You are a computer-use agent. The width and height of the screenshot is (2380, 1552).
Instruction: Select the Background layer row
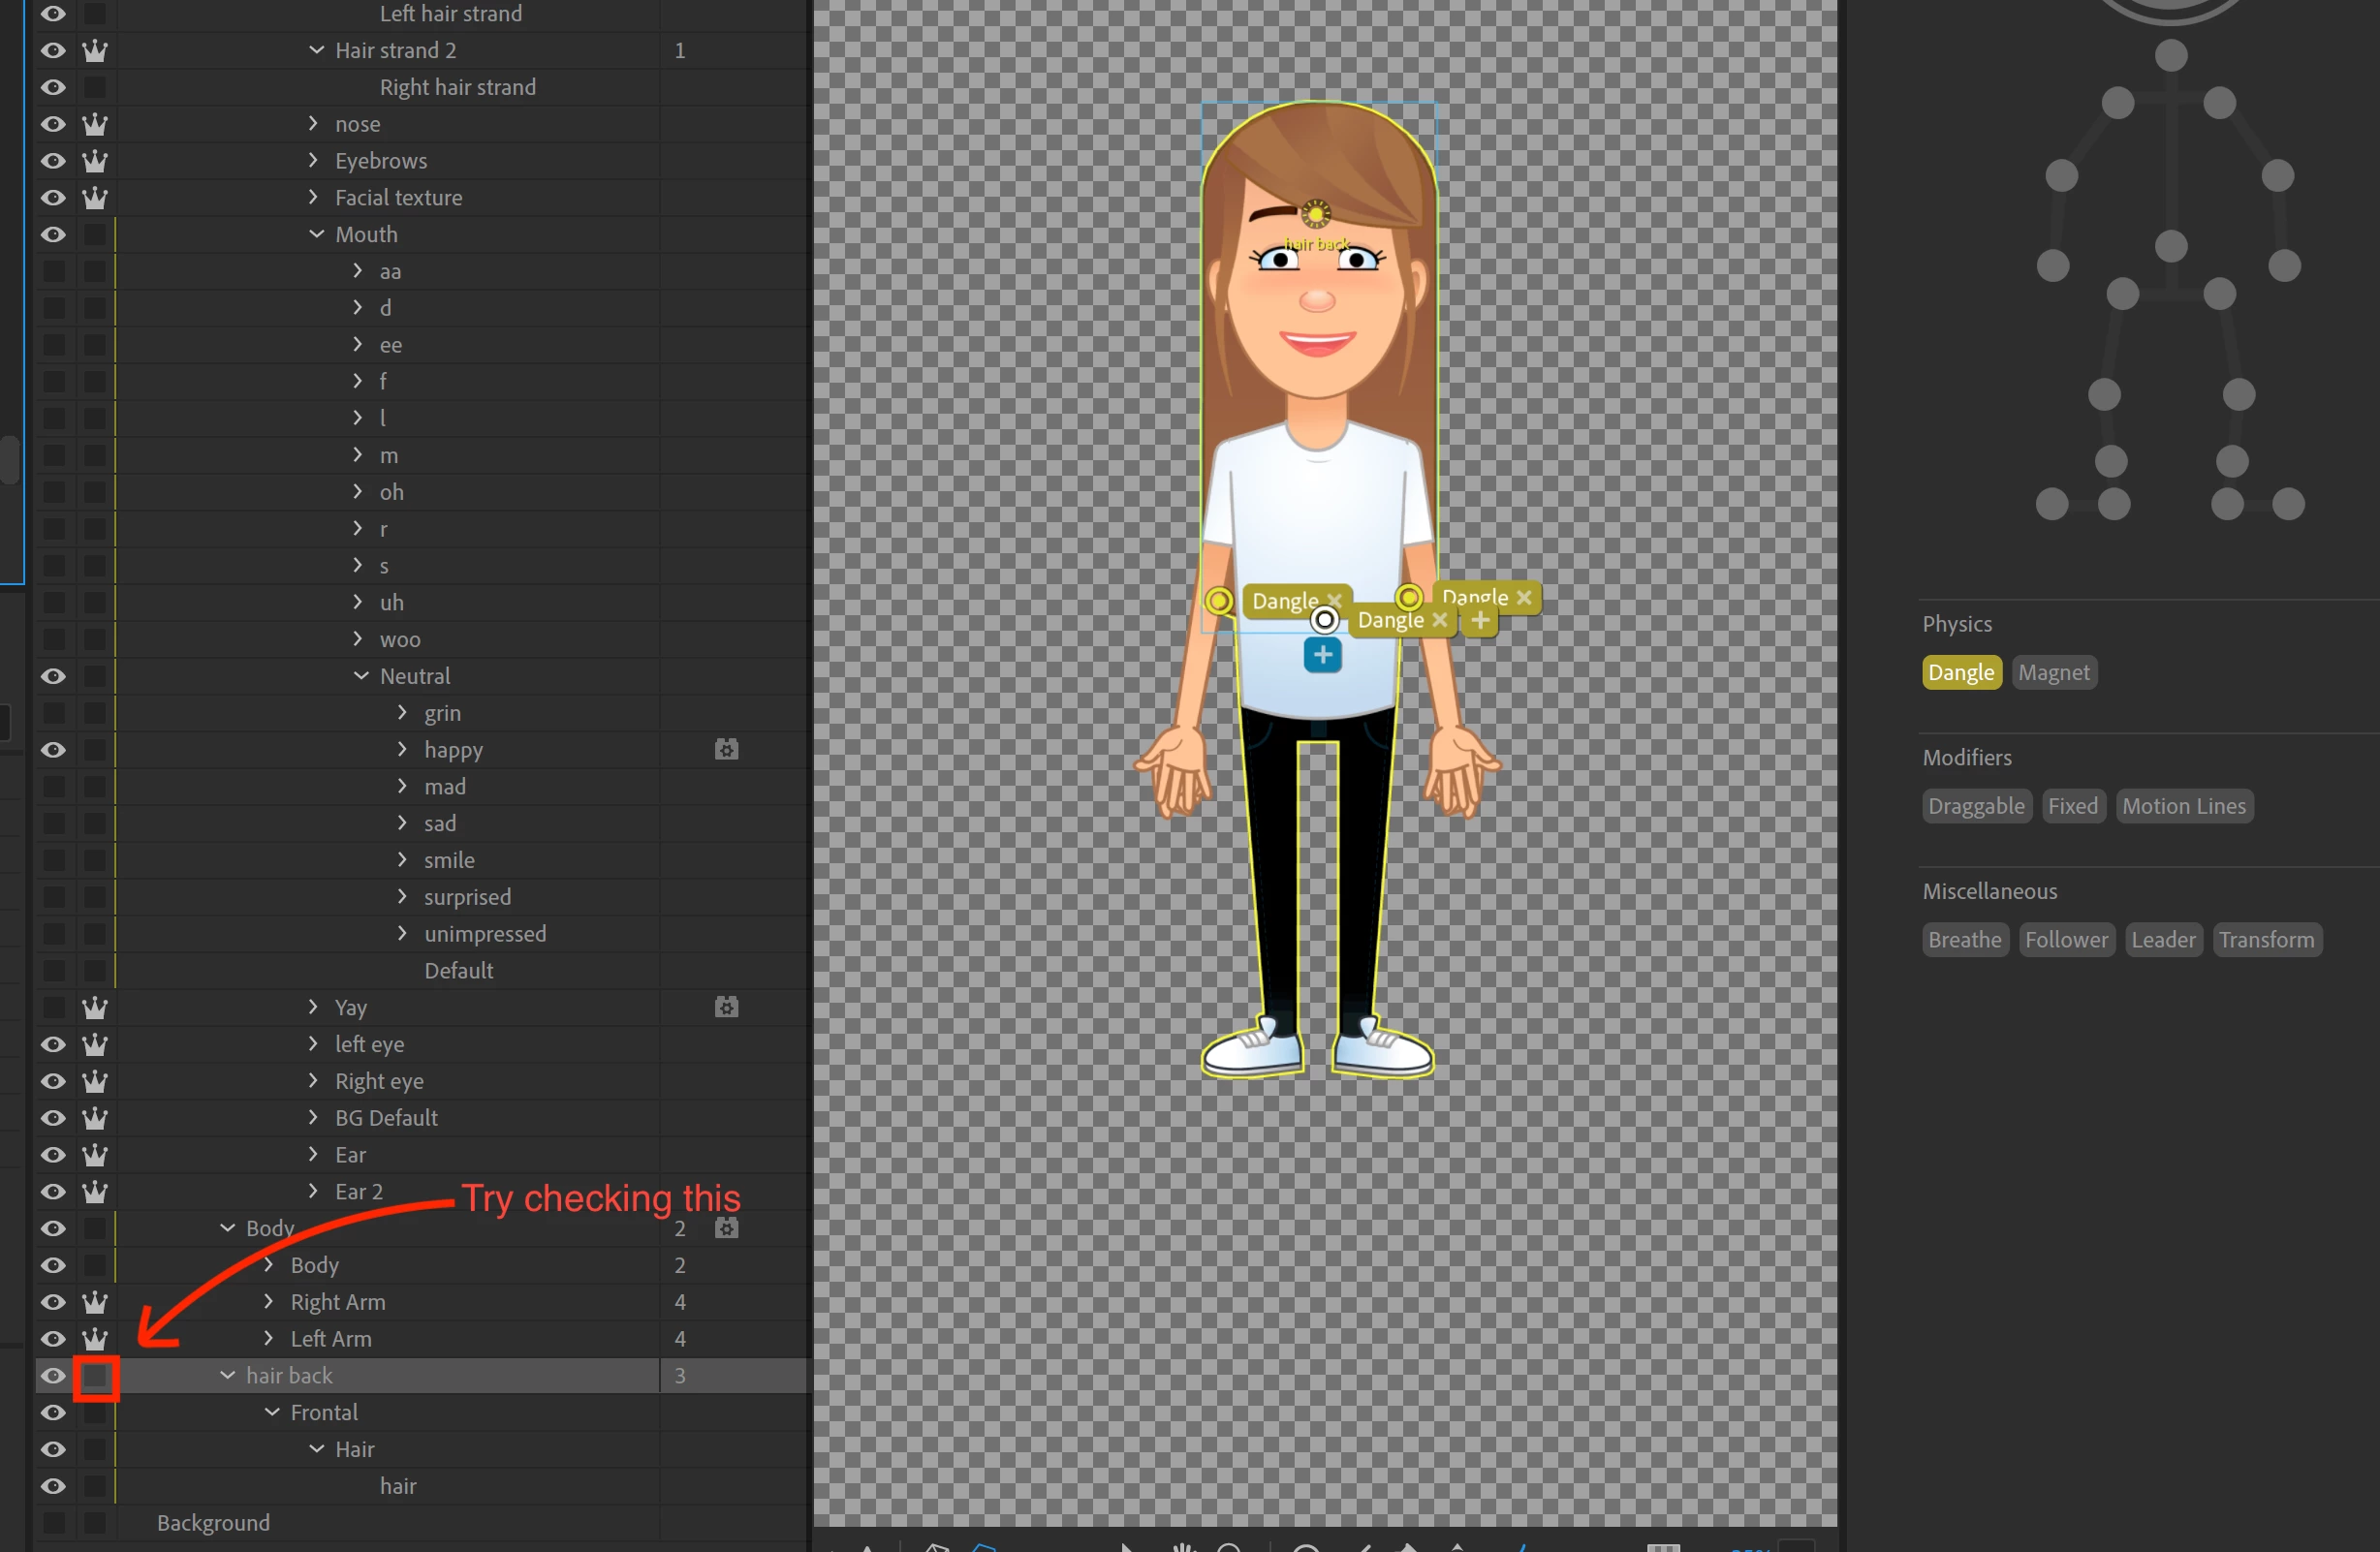(x=213, y=1523)
